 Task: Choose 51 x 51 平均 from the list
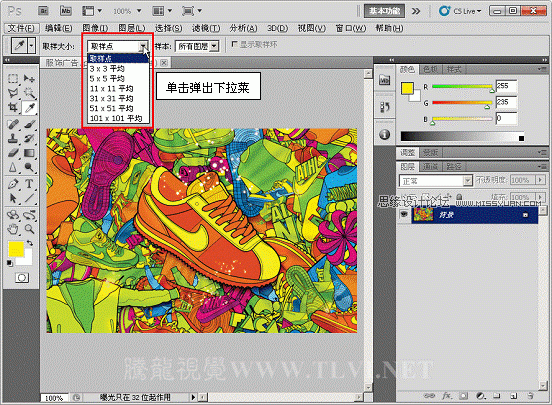[118, 108]
